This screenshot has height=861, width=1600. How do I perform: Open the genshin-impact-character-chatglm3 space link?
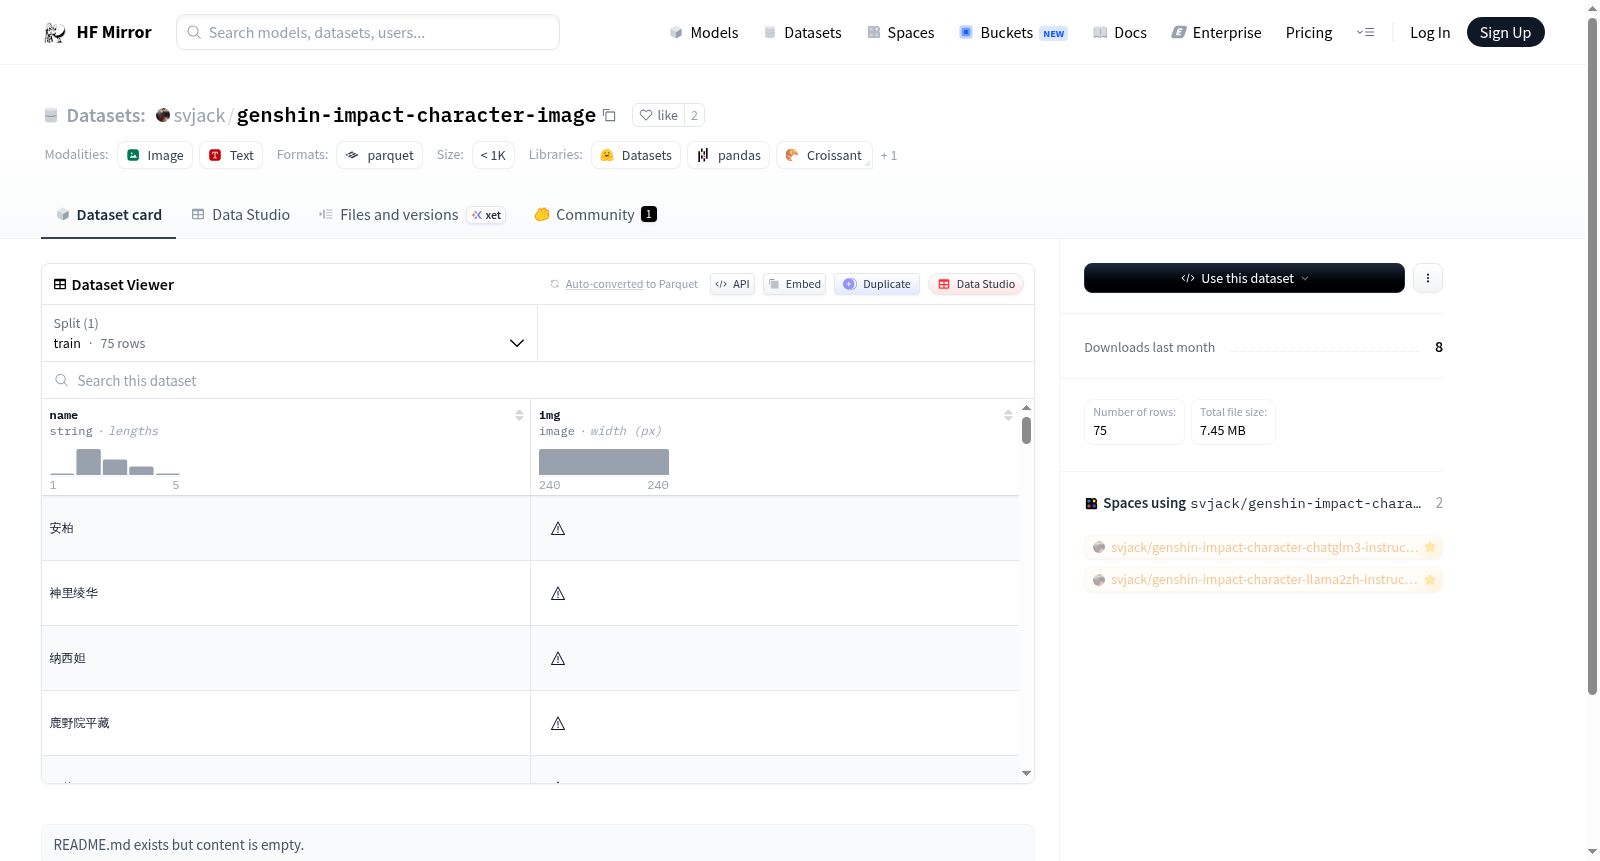click(x=1264, y=547)
